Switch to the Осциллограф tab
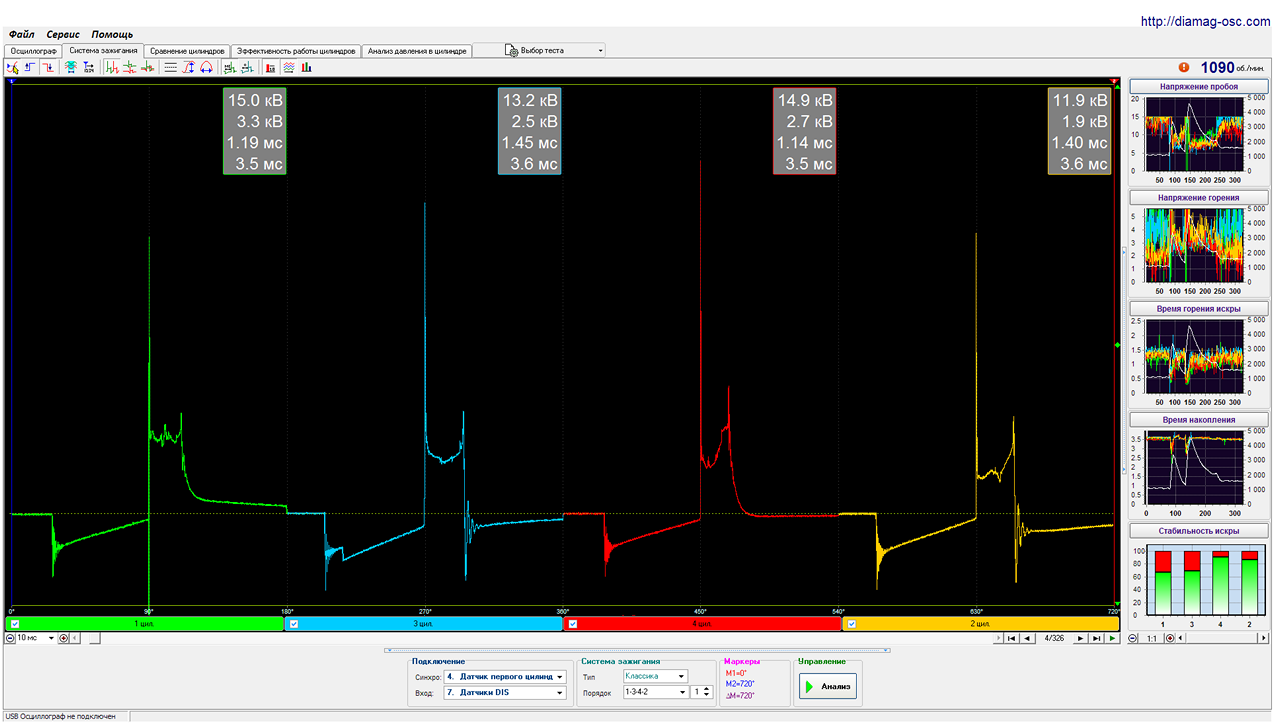Viewport: 1280px width, 725px height. click(33, 50)
